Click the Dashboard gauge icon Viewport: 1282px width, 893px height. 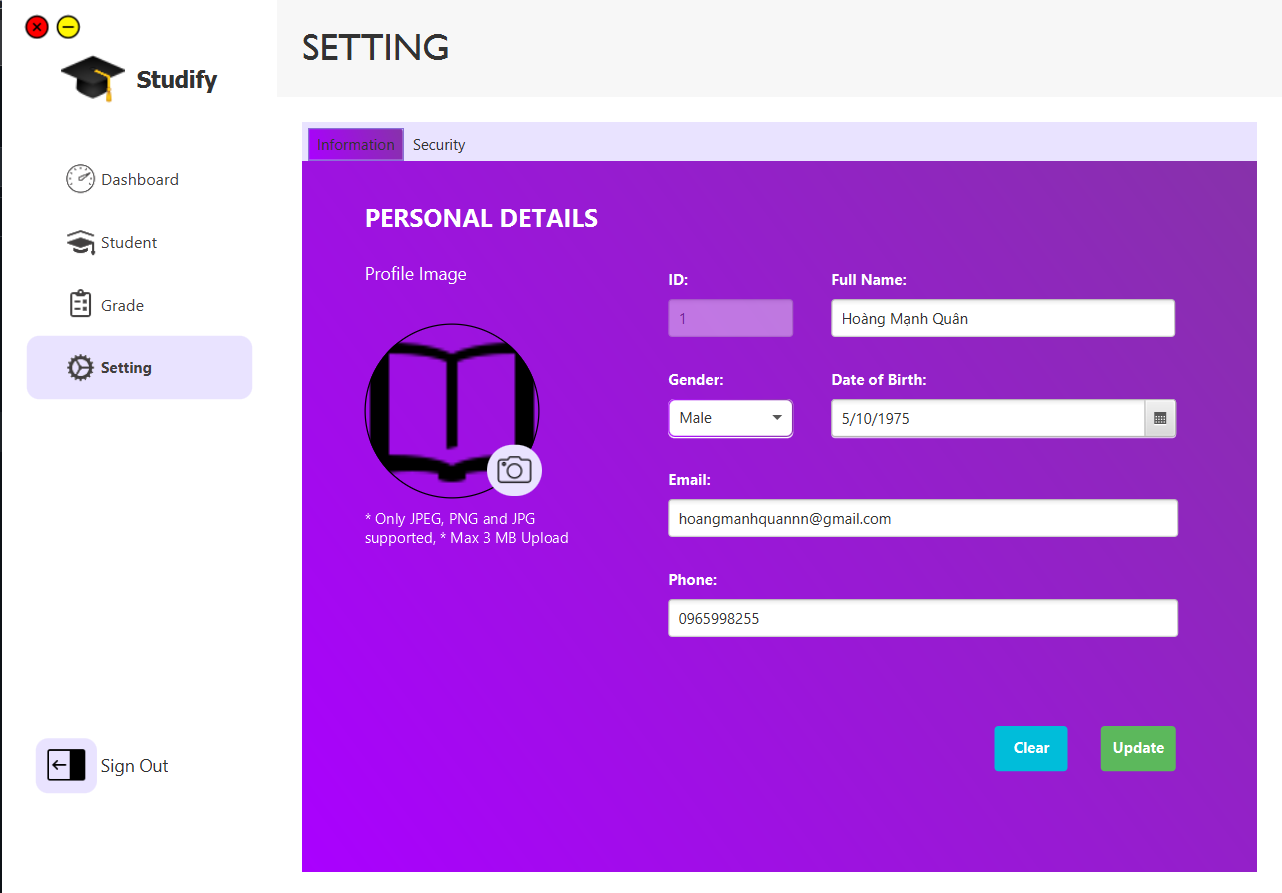click(80, 179)
